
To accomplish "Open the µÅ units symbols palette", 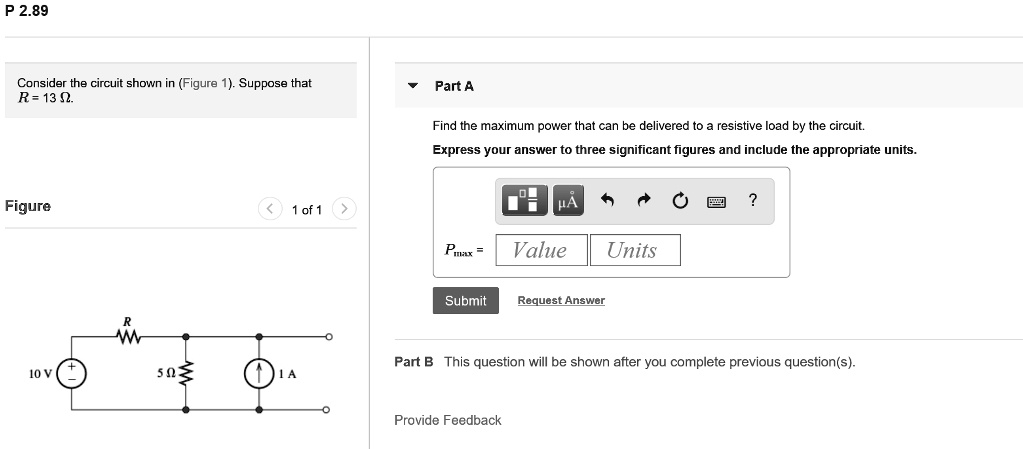I will (568, 200).
